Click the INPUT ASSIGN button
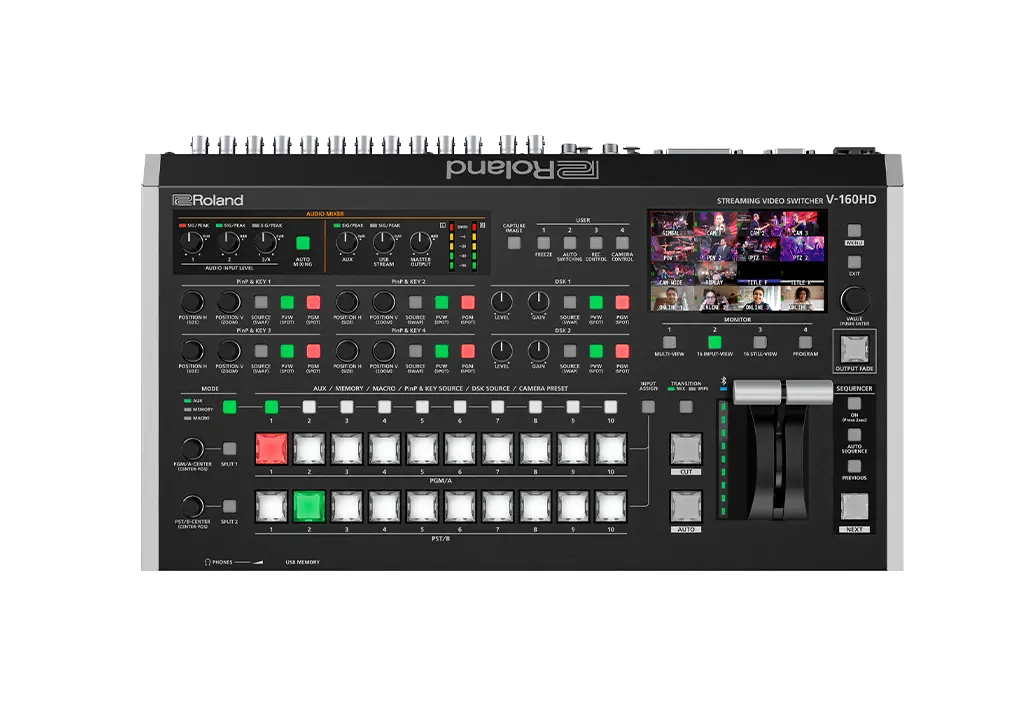The height and width of the screenshot is (706, 1024). click(648, 407)
